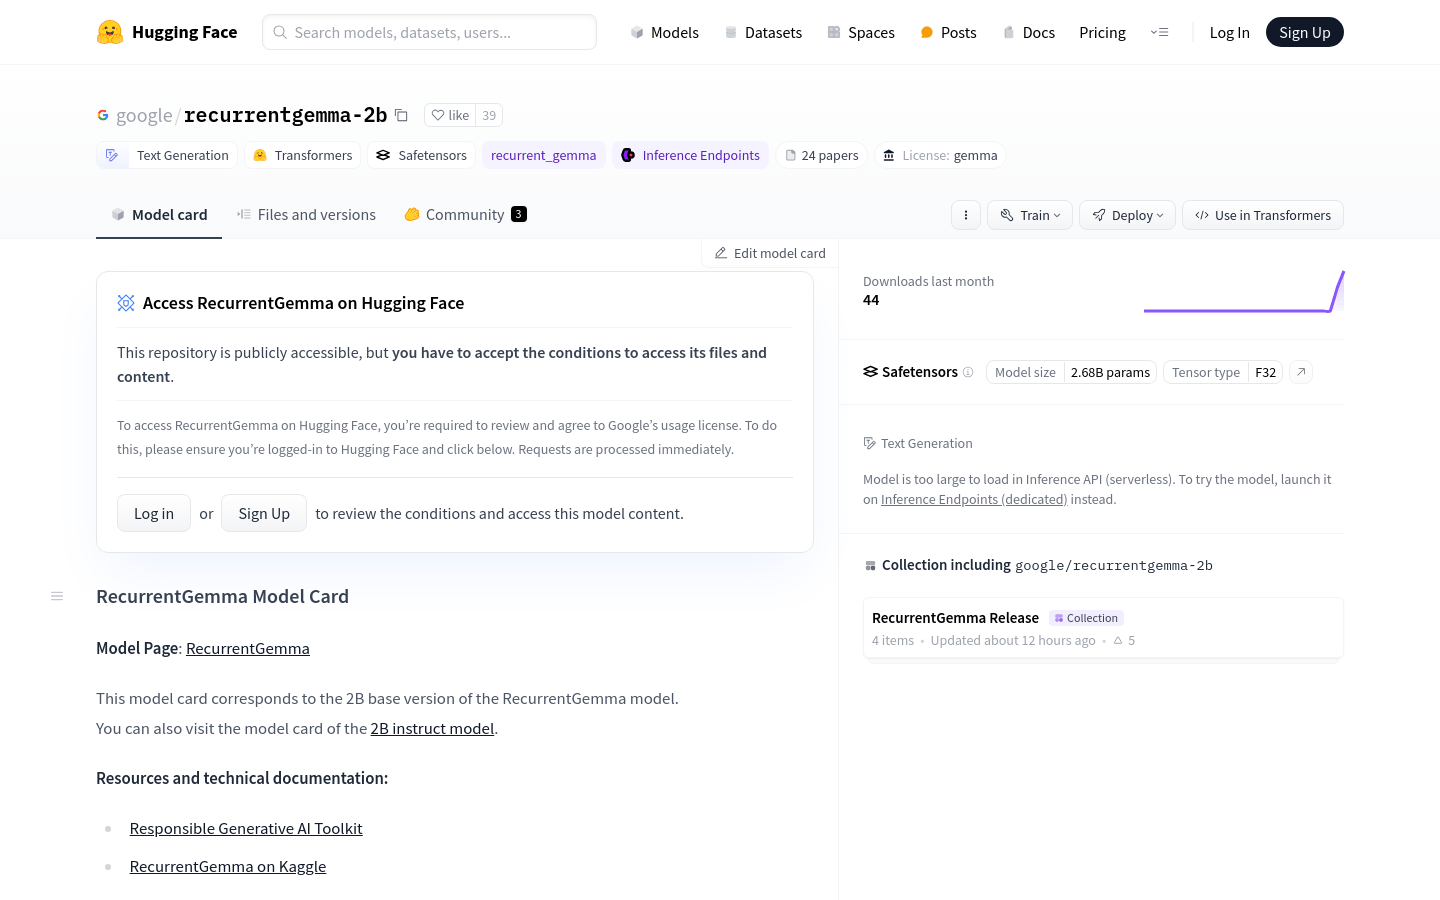Click the recurrentgemma-2b model name
The height and width of the screenshot is (900, 1440).
coord(285,115)
